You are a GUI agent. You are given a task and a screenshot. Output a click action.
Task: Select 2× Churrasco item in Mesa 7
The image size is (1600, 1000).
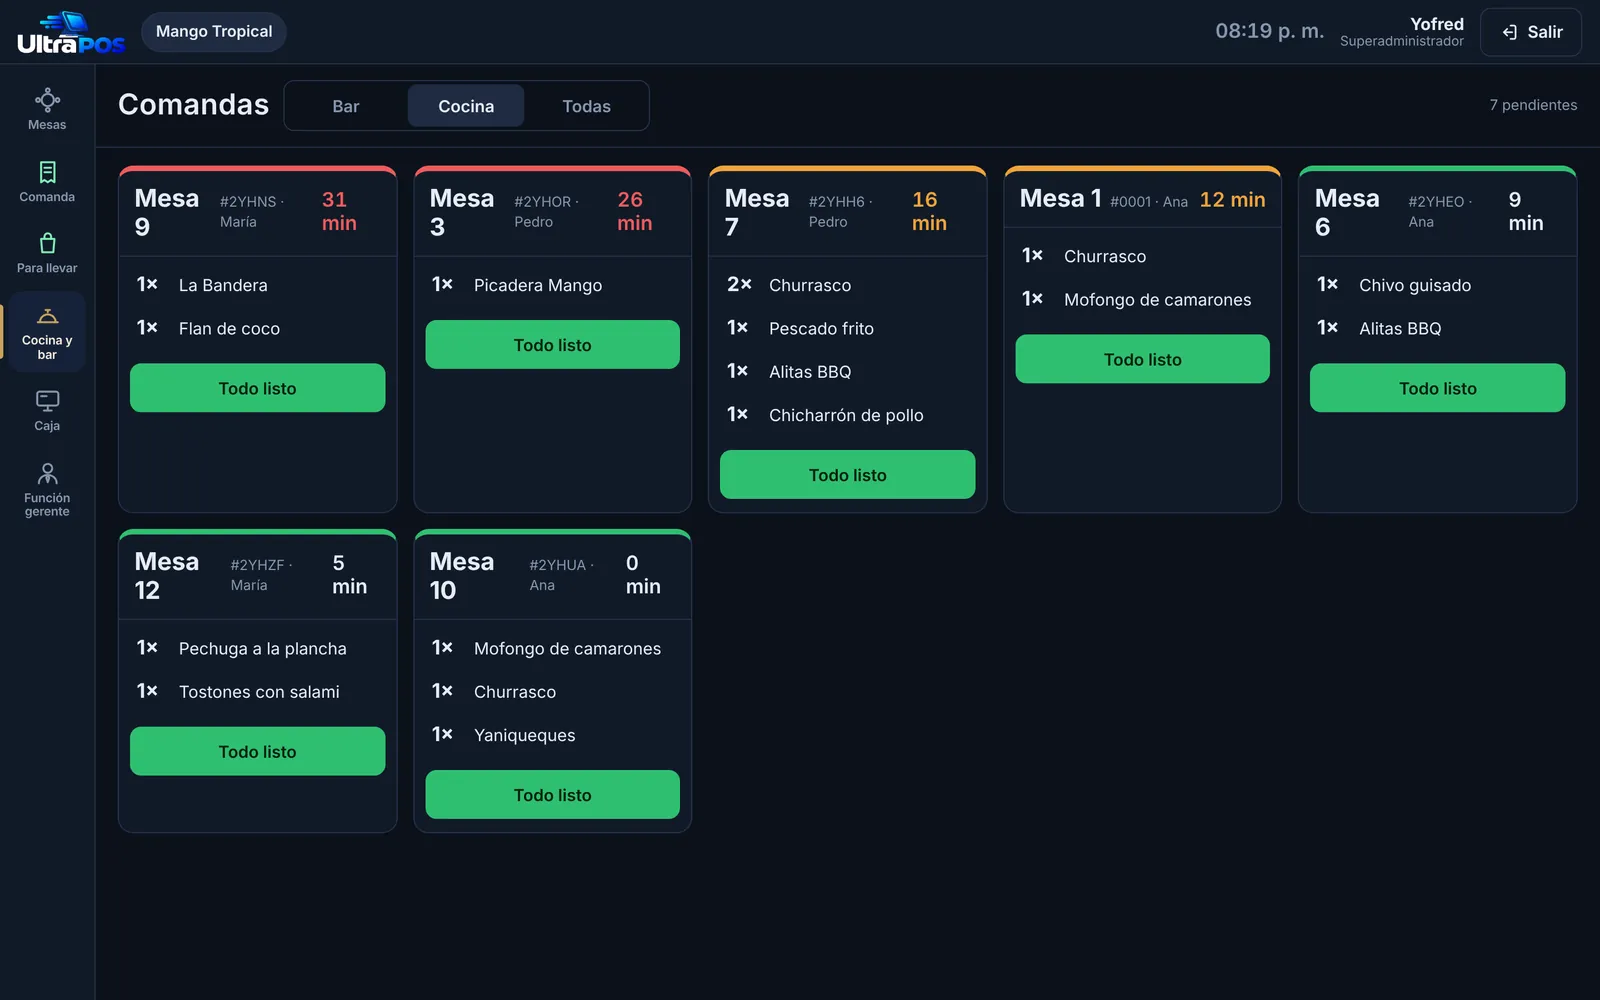(847, 285)
